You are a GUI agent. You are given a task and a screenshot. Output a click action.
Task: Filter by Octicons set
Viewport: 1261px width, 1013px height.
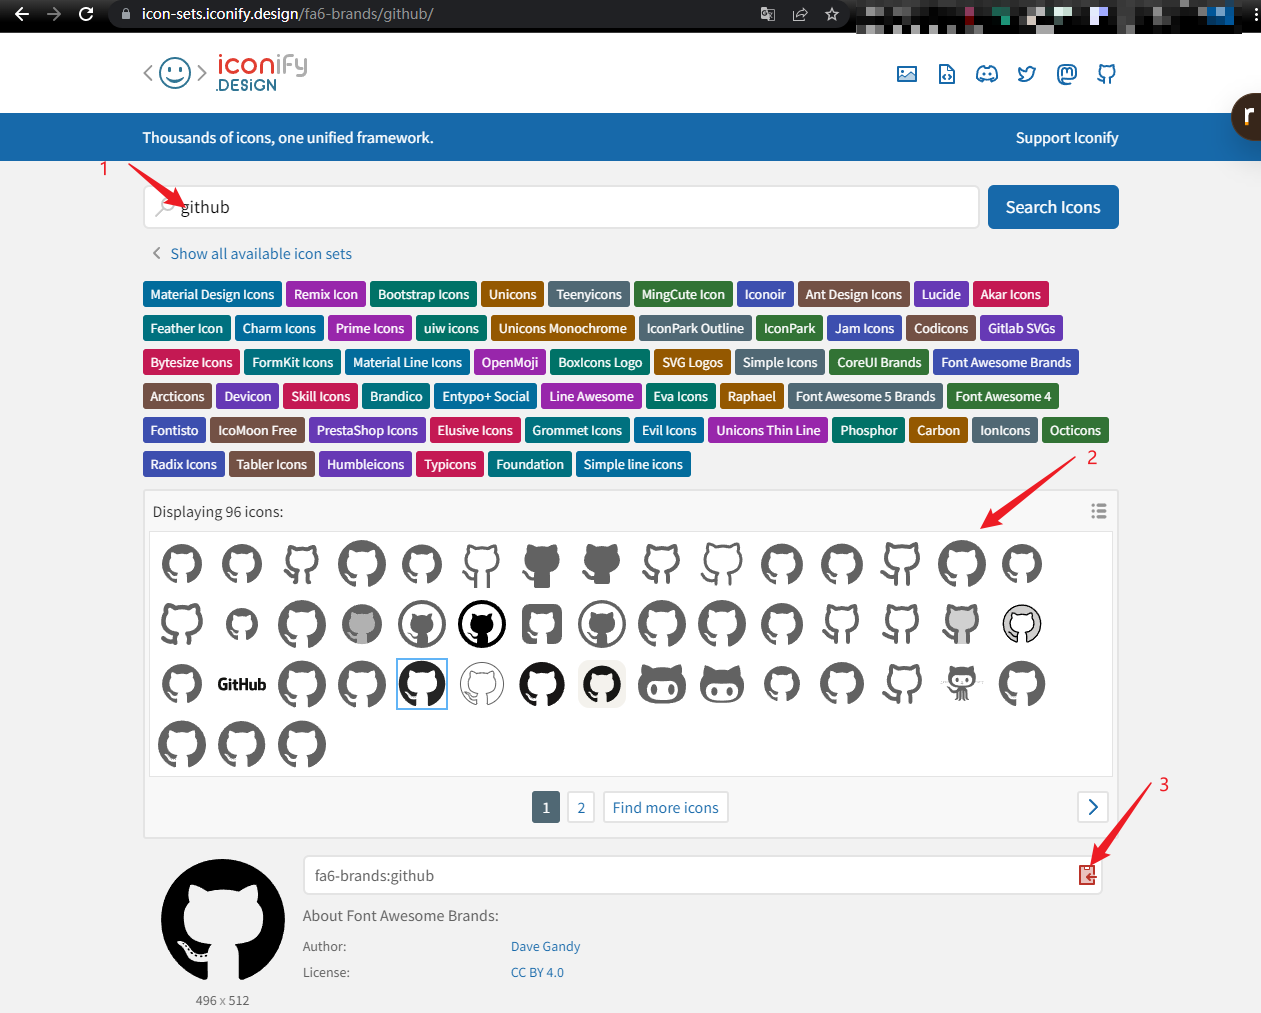pos(1075,430)
